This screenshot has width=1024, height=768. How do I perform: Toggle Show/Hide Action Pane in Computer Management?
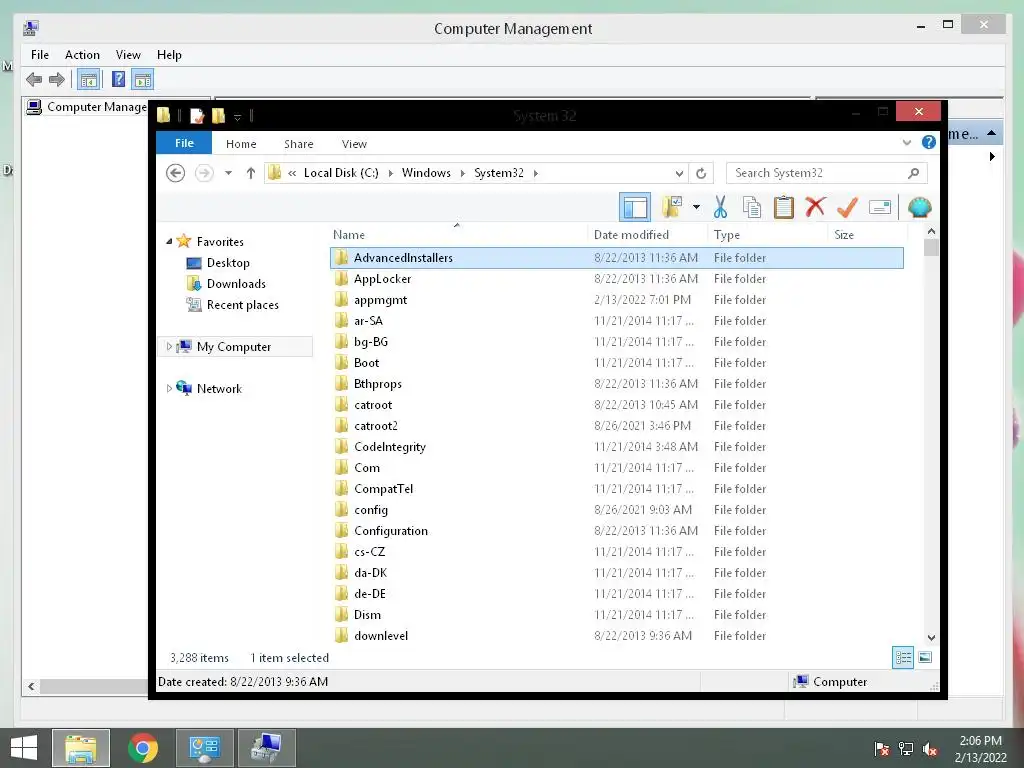143,80
